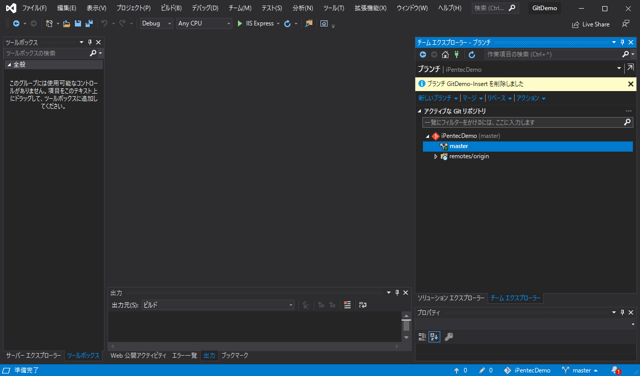
Task: Pop out the Branches page
Action: click(630, 68)
